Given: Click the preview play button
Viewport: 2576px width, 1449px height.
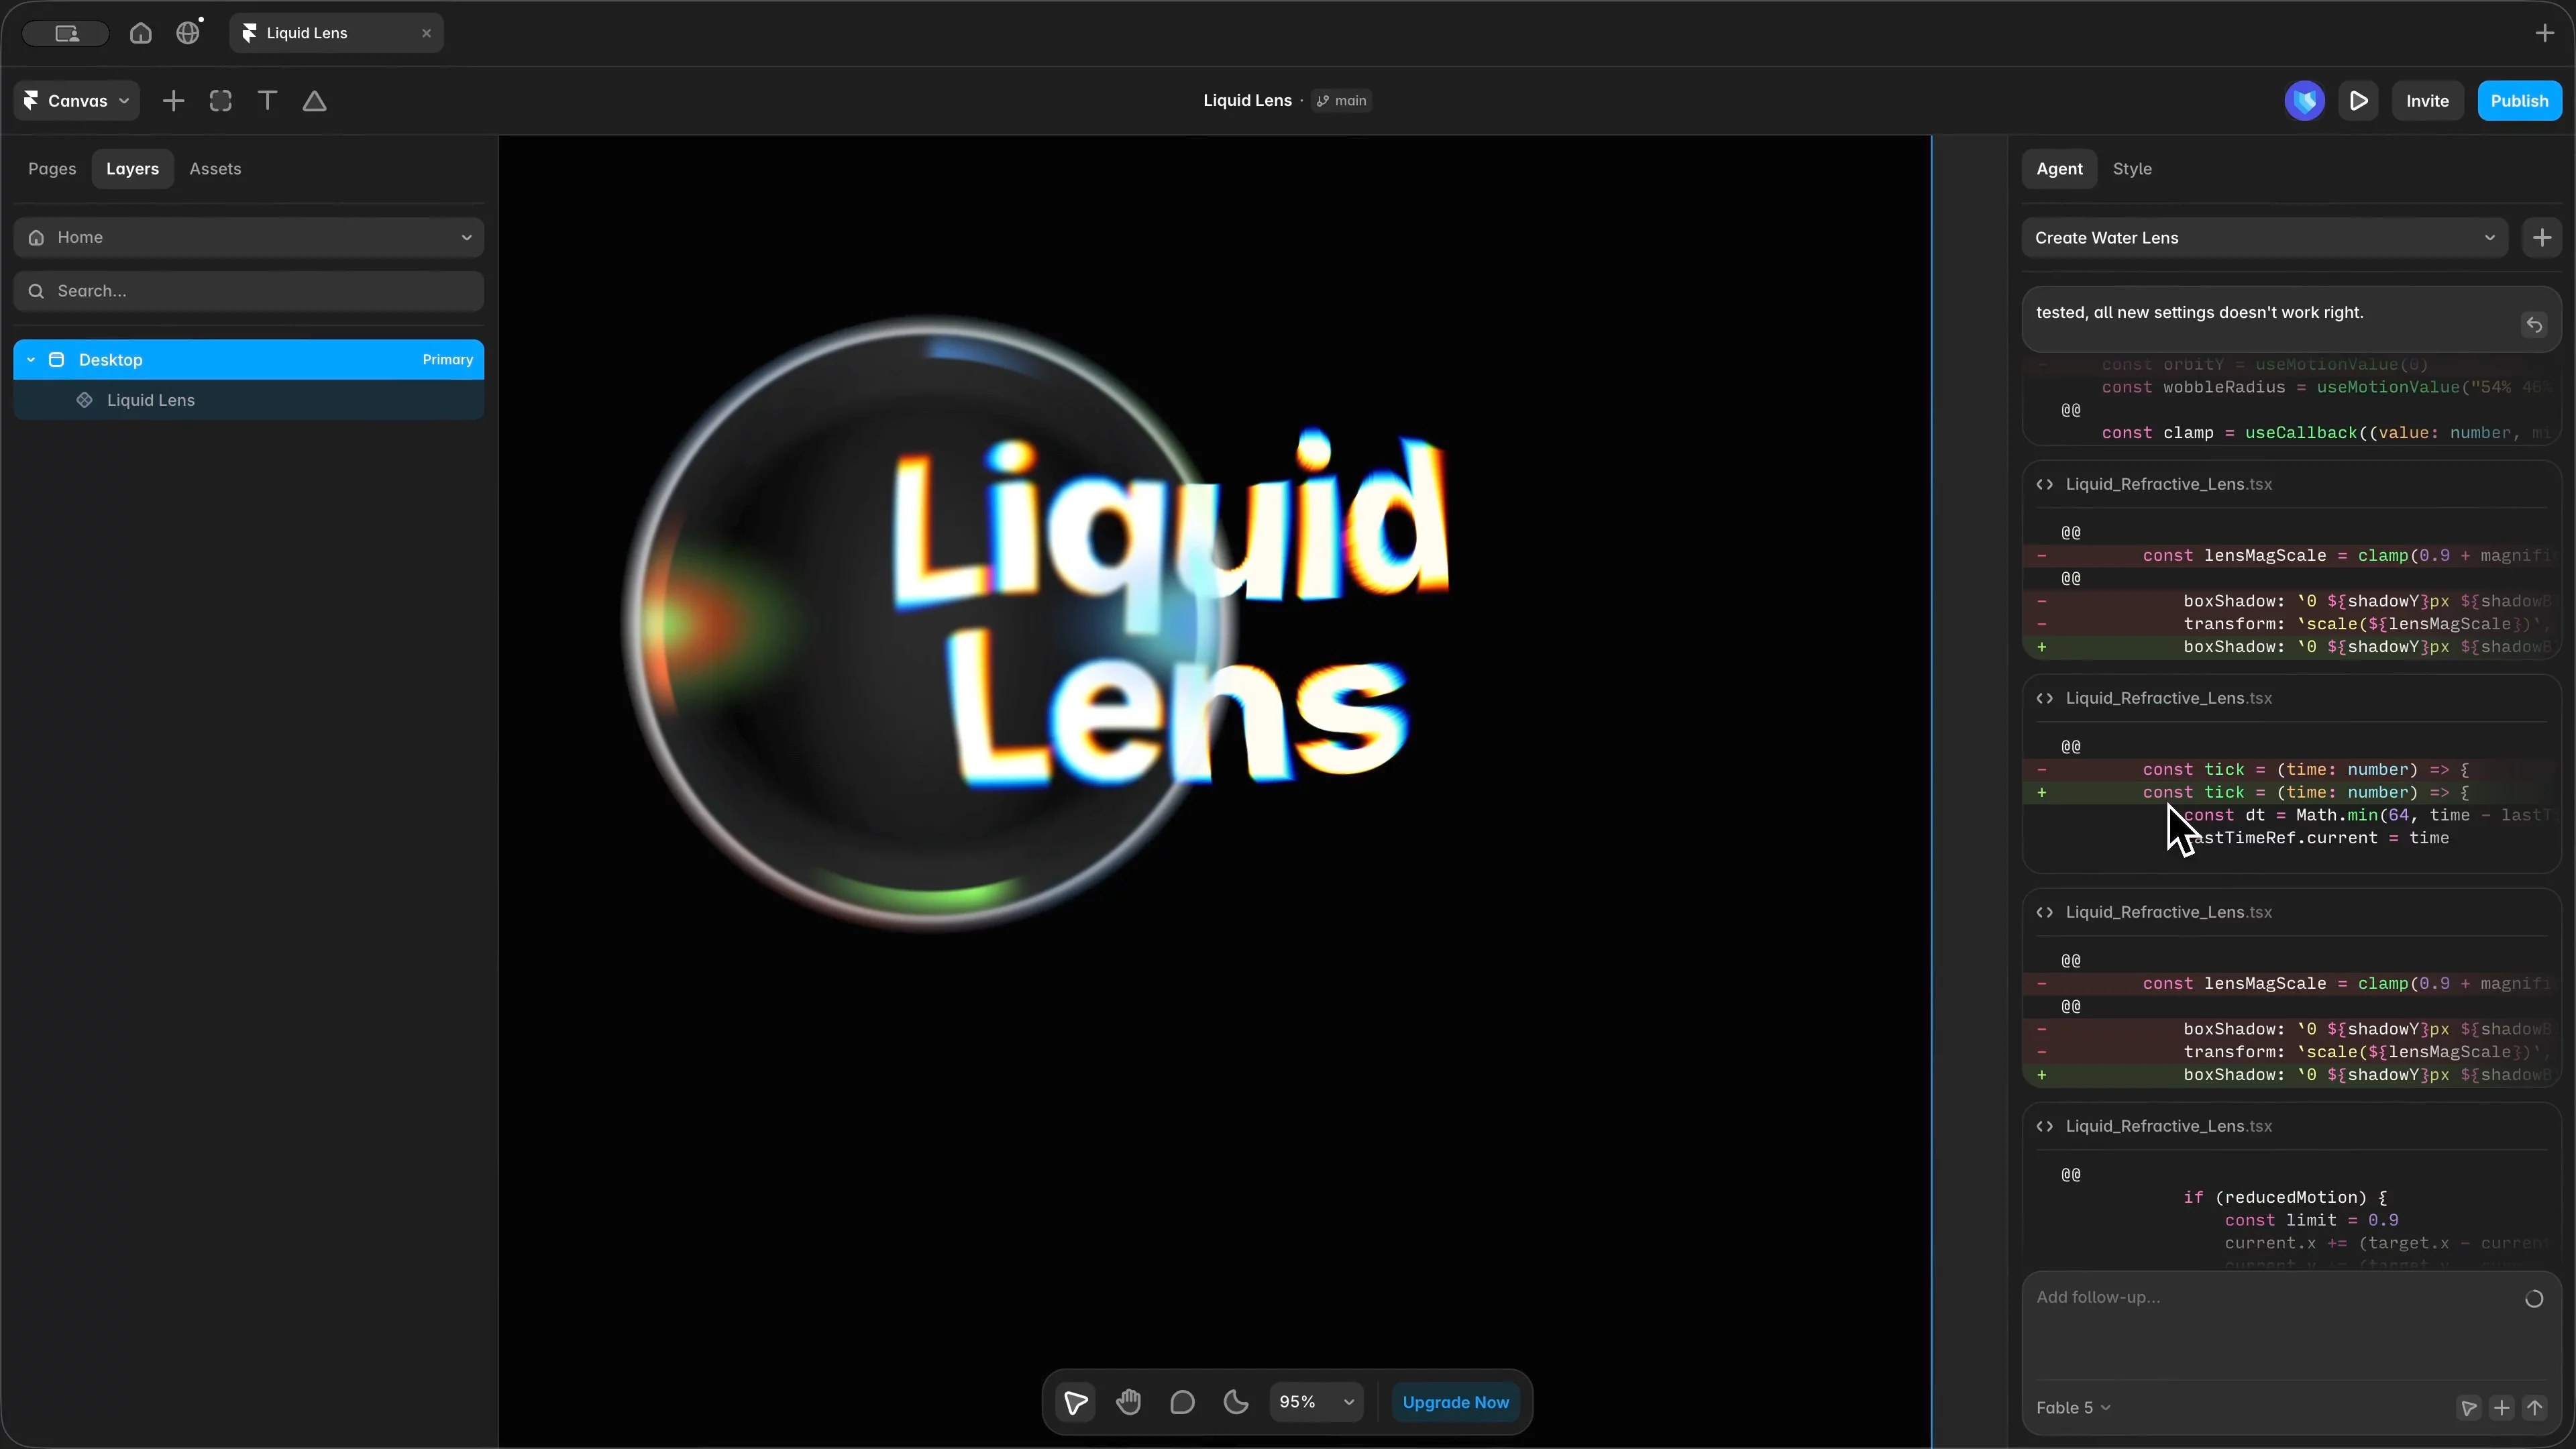Looking at the screenshot, I should [x=2359, y=101].
